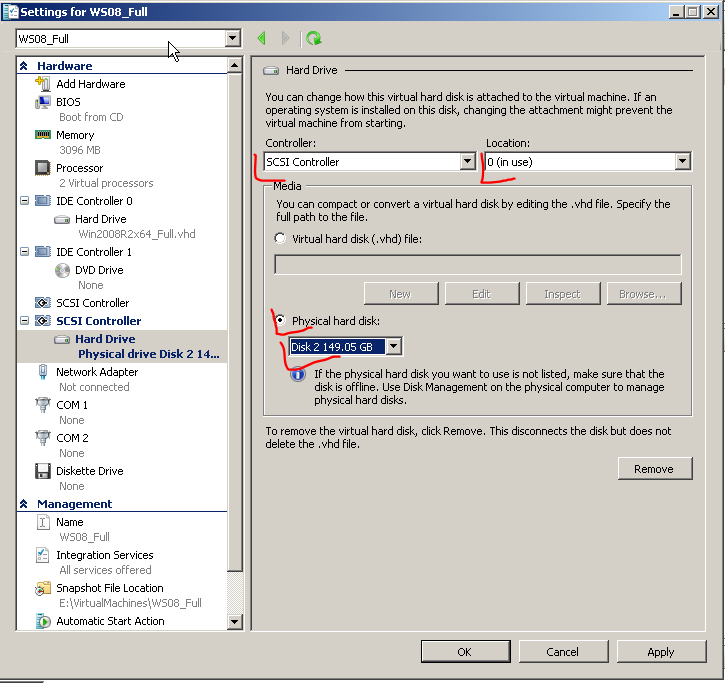
Task: Click the first SCSI Controller icon
Action: pyautogui.click(x=43, y=303)
